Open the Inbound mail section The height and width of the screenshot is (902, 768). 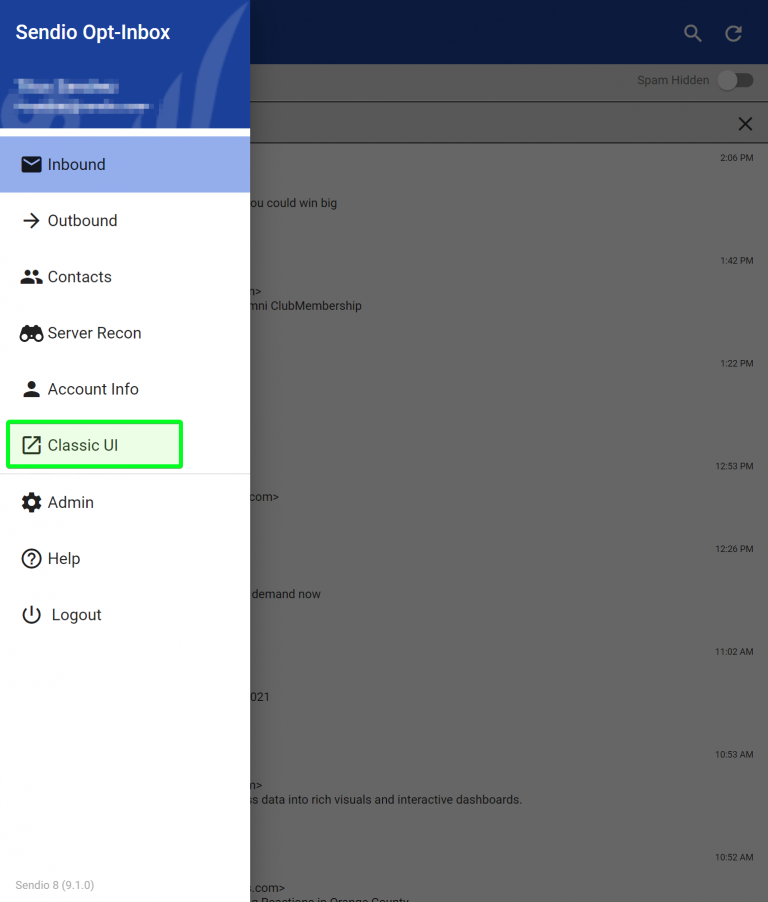coord(125,165)
